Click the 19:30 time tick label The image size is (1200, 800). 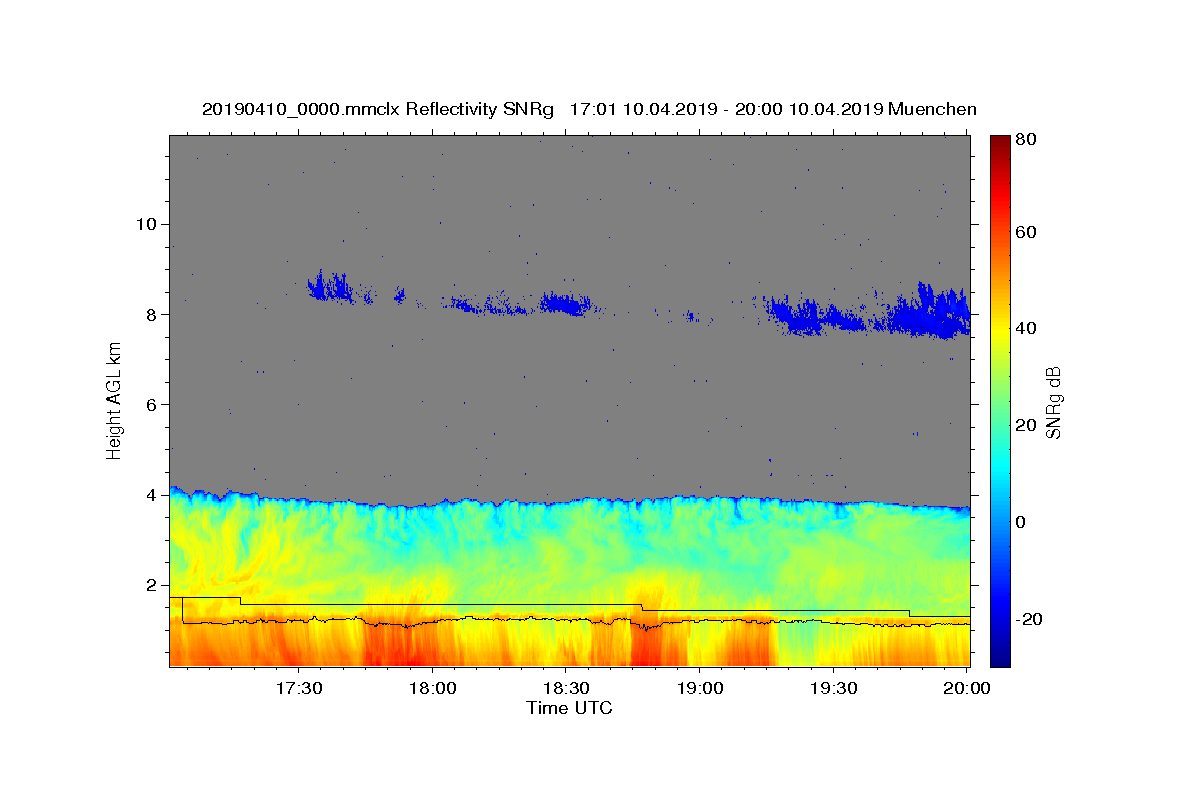[833, 689]
